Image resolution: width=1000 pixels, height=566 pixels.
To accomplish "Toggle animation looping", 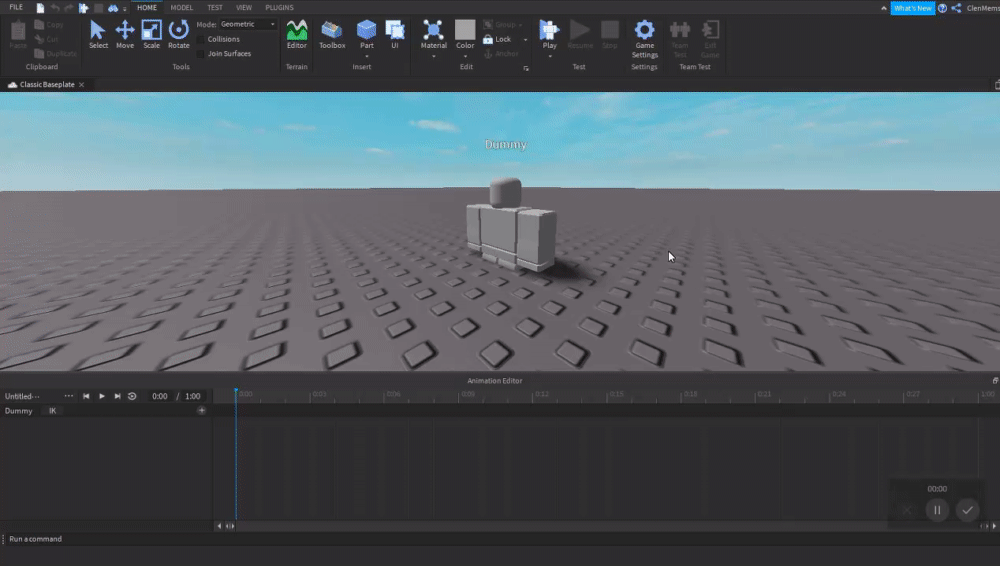I will click(132, 396).
